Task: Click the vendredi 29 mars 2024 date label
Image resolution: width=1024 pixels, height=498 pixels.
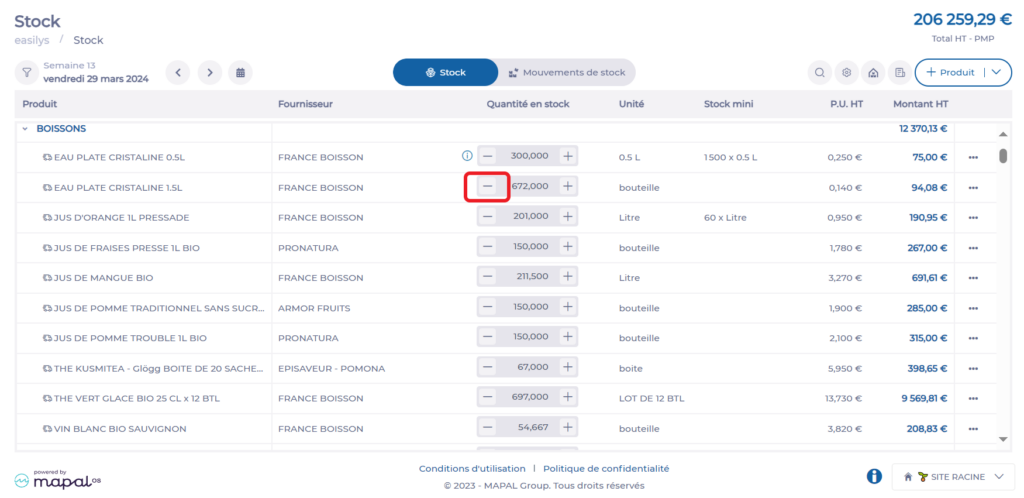Action: tap(96, 79)
